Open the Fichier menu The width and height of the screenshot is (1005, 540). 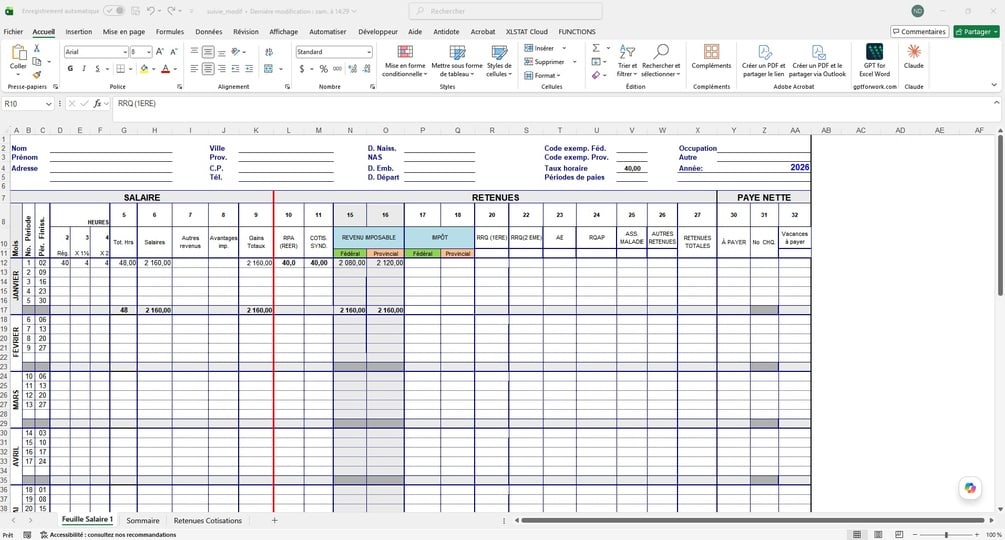(13, 31)
